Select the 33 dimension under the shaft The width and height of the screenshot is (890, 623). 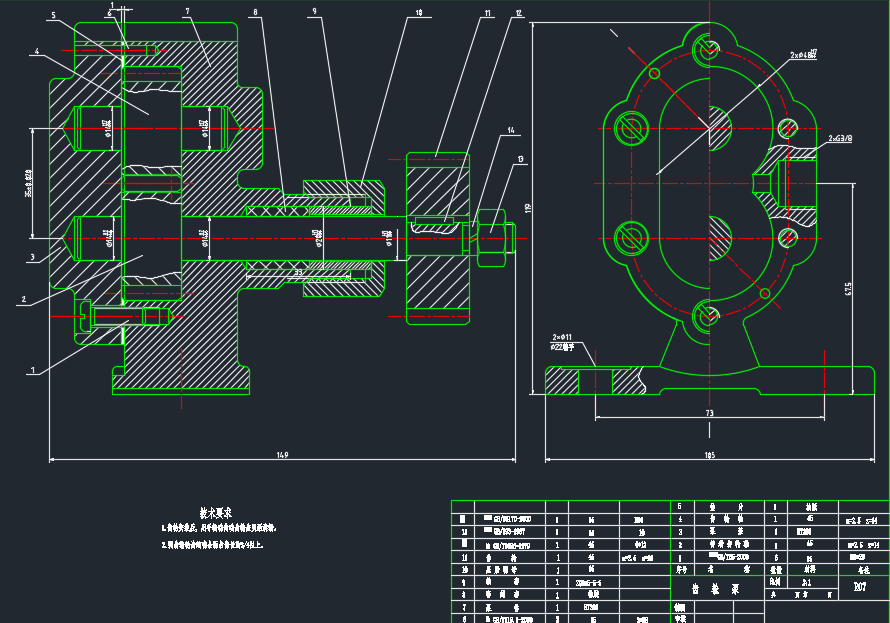299,273
